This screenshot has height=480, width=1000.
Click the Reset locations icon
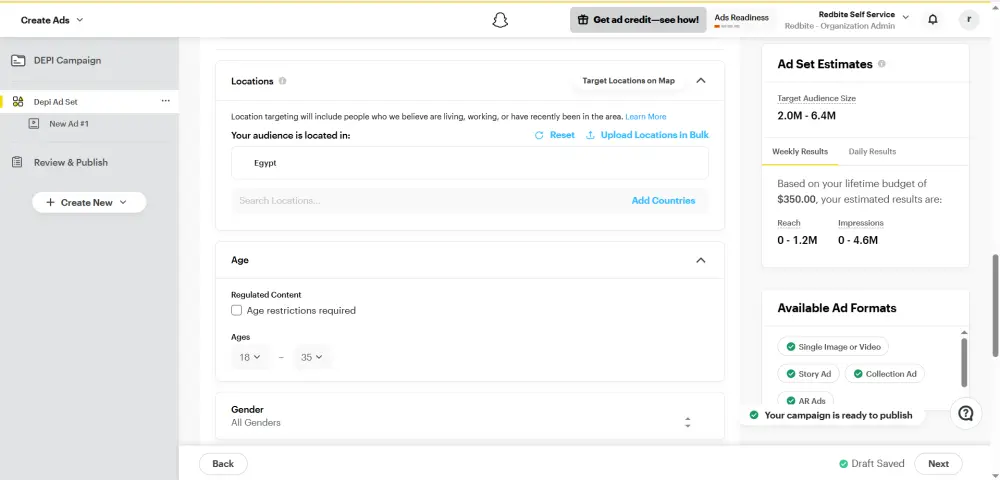tap(540, 135)
